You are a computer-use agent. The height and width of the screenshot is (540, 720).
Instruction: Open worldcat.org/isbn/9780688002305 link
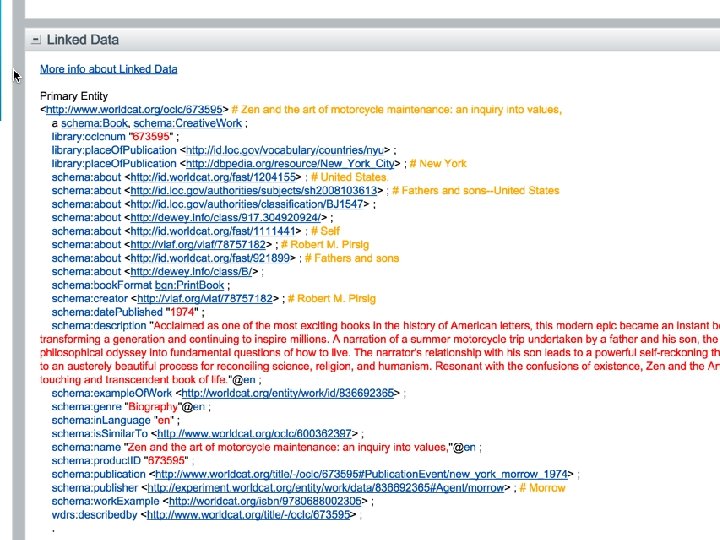[x=265, y=501]
